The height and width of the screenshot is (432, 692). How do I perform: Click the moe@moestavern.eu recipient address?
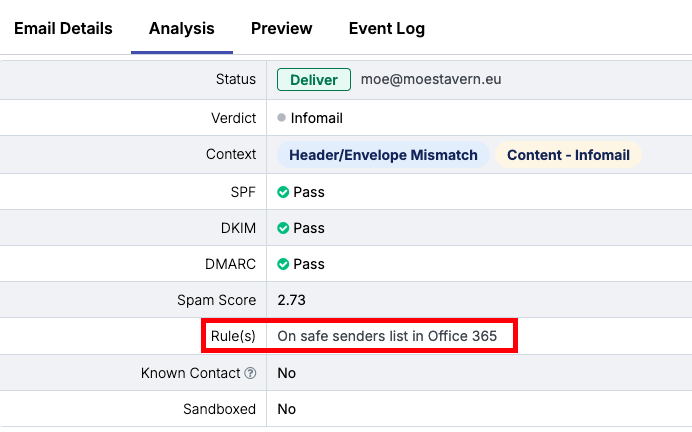(x=430, y=80)
